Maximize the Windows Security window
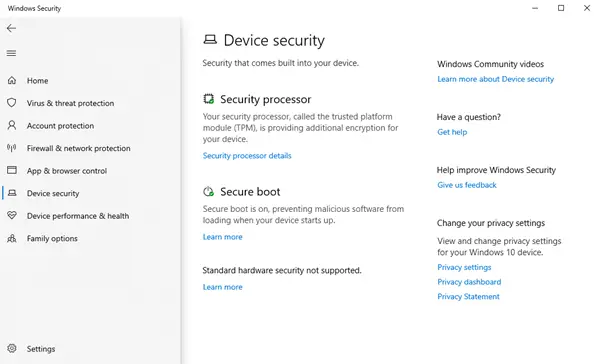Image resolution: width=600 pixels, height=364 pixels. pos(561,8)
